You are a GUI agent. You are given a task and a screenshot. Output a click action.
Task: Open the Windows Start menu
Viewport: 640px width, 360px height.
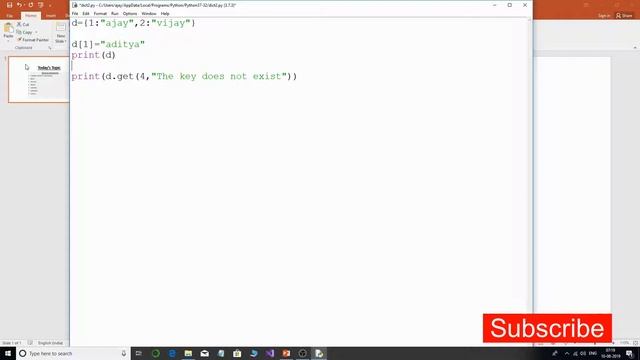(8, 353)
